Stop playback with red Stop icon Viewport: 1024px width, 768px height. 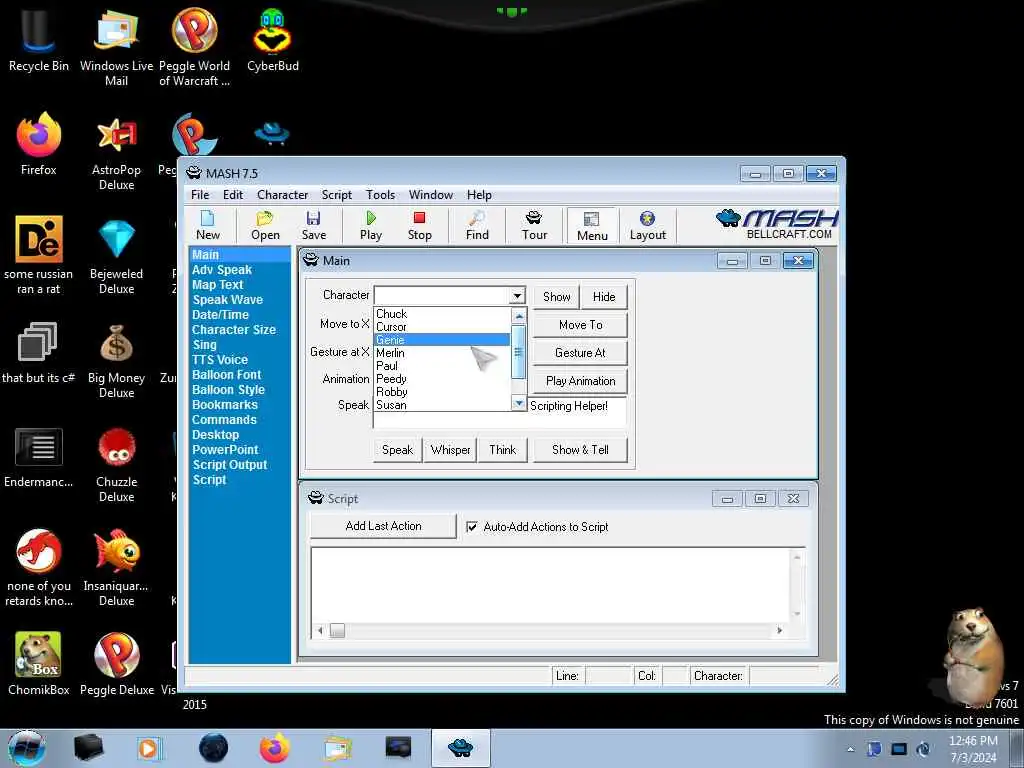point(419,225)
